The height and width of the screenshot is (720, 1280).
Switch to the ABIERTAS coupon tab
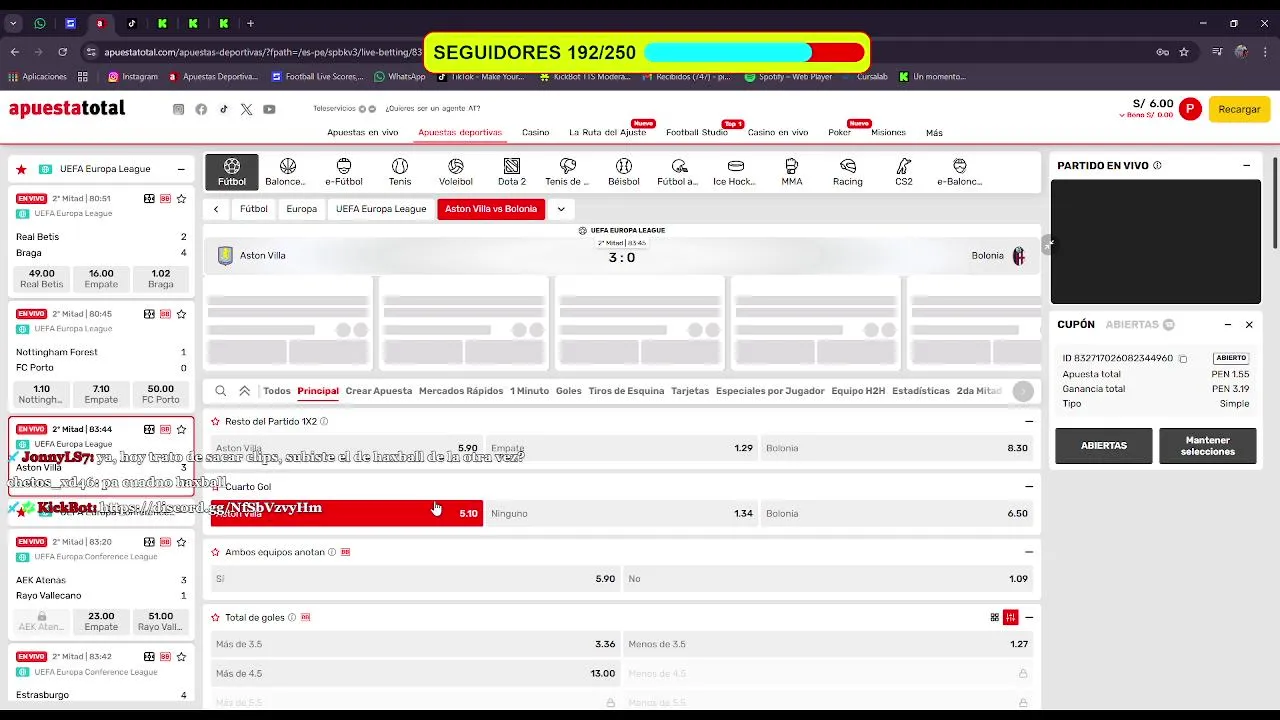pos(1139,325)
